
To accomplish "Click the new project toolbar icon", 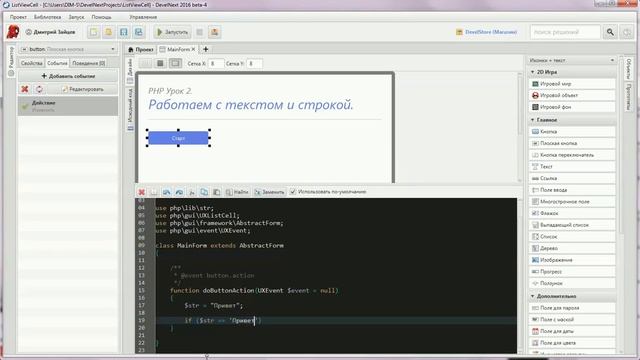I will [x=94, y=32].
